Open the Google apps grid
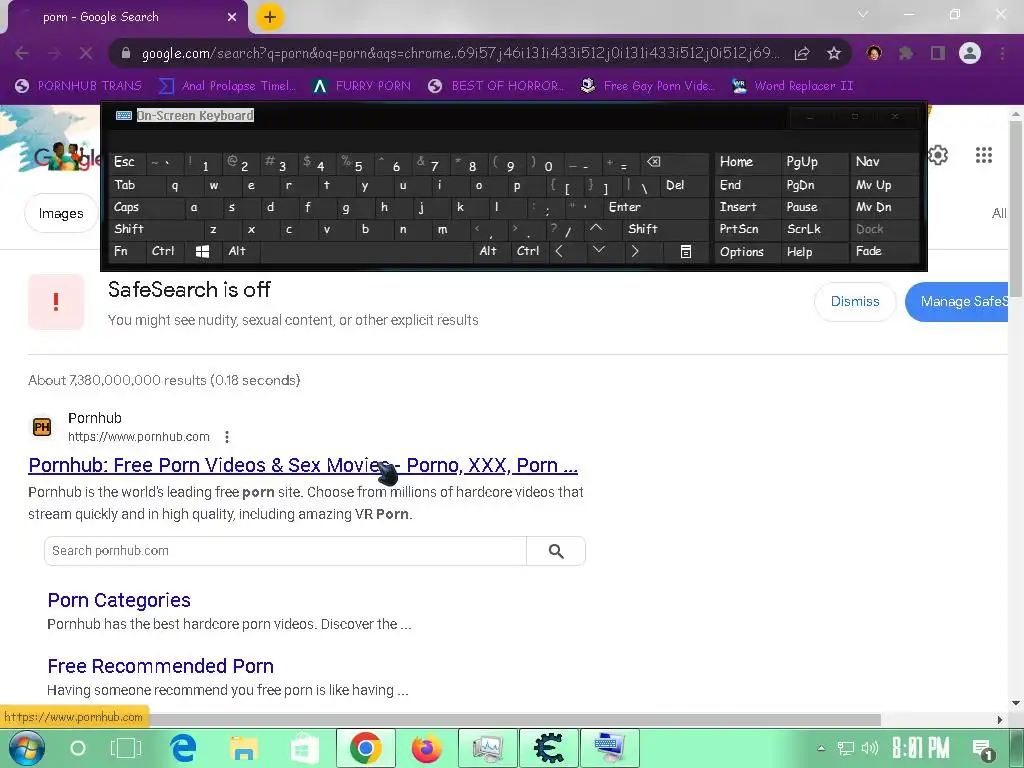Screen dimensions: 1024x768 coord(984,155)
